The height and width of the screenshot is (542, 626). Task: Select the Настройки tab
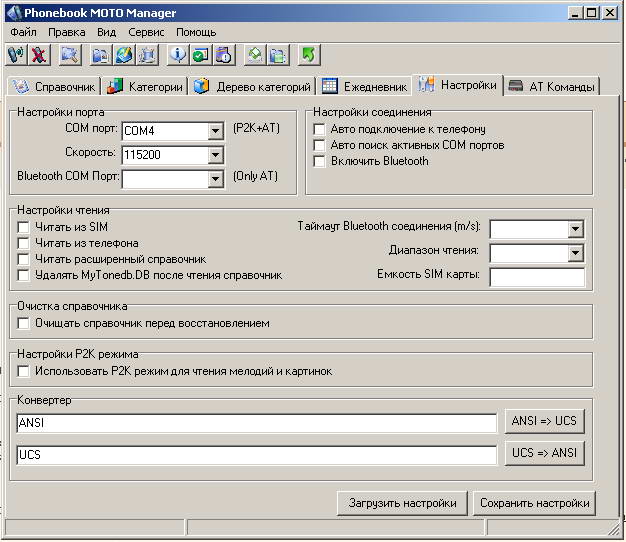[458, 85]
